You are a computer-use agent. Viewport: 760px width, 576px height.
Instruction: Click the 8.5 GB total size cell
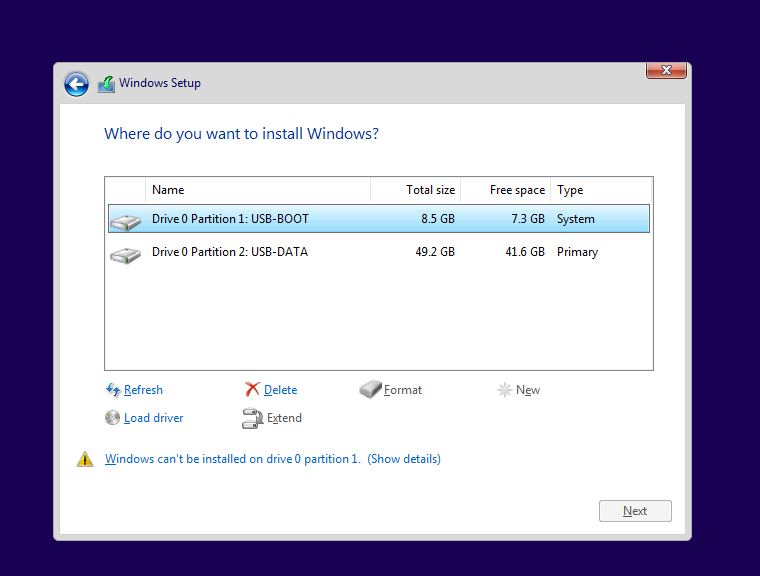pyautogui.click(x=438, y=219)
